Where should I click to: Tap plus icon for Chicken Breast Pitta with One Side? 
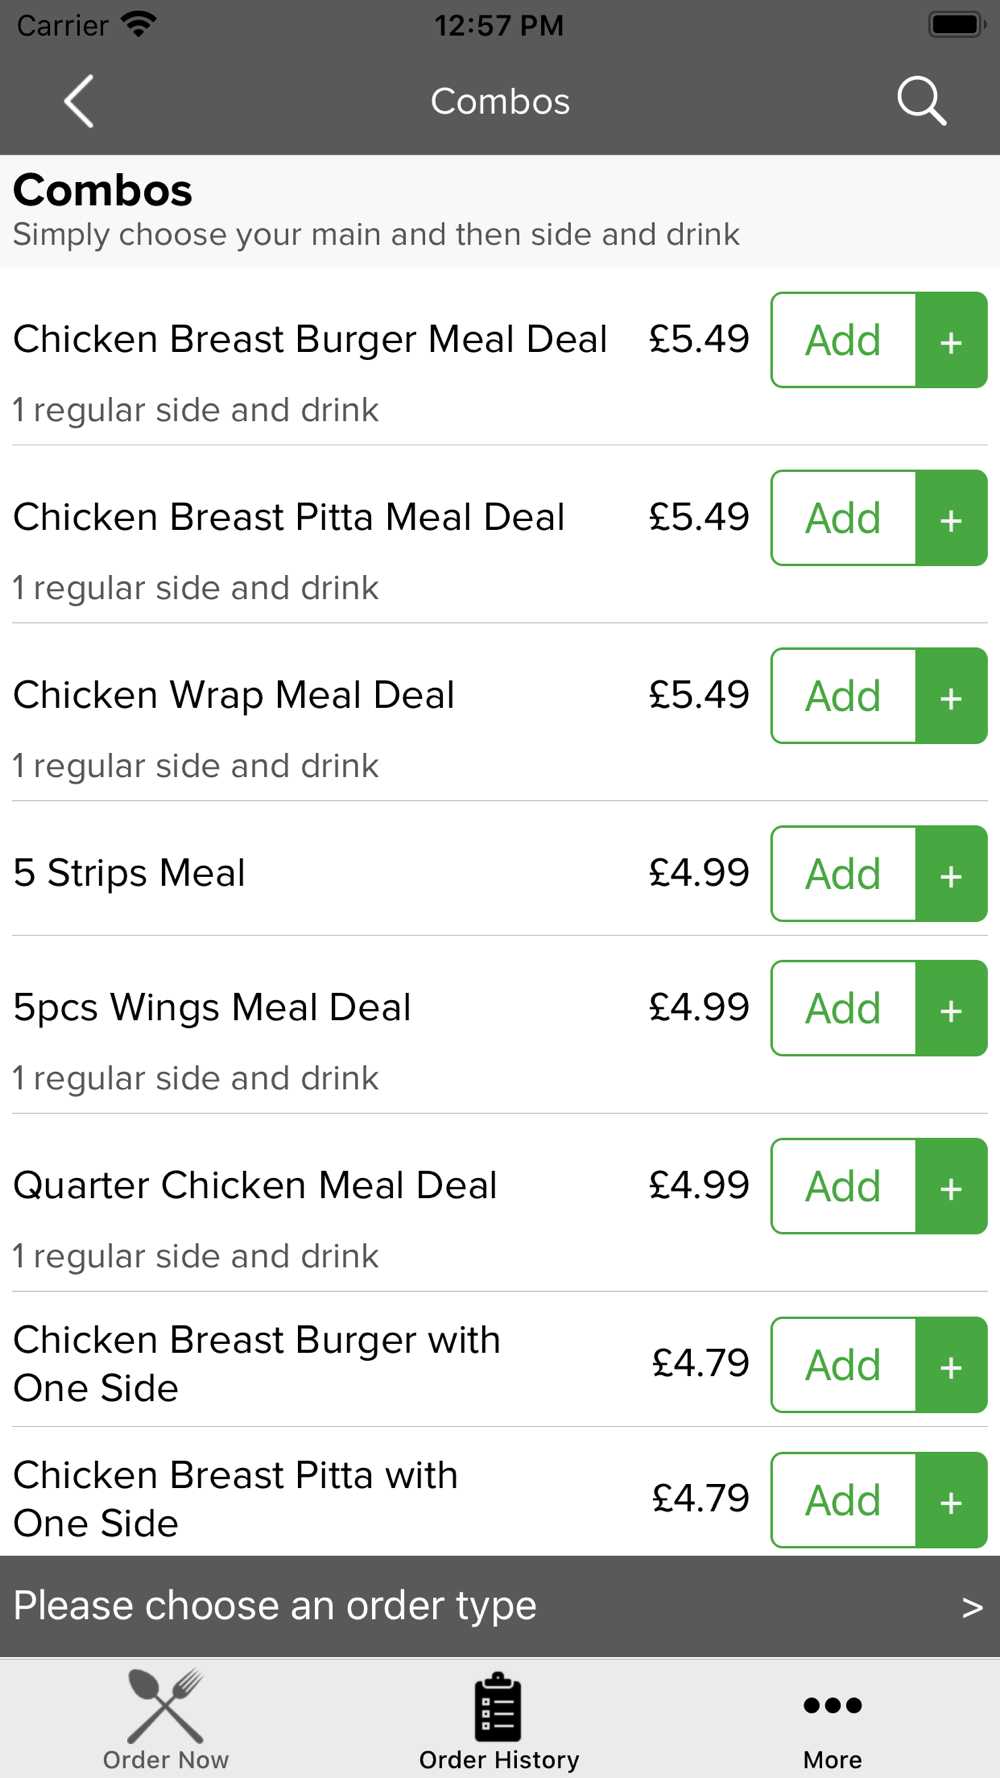(951, 1500)
